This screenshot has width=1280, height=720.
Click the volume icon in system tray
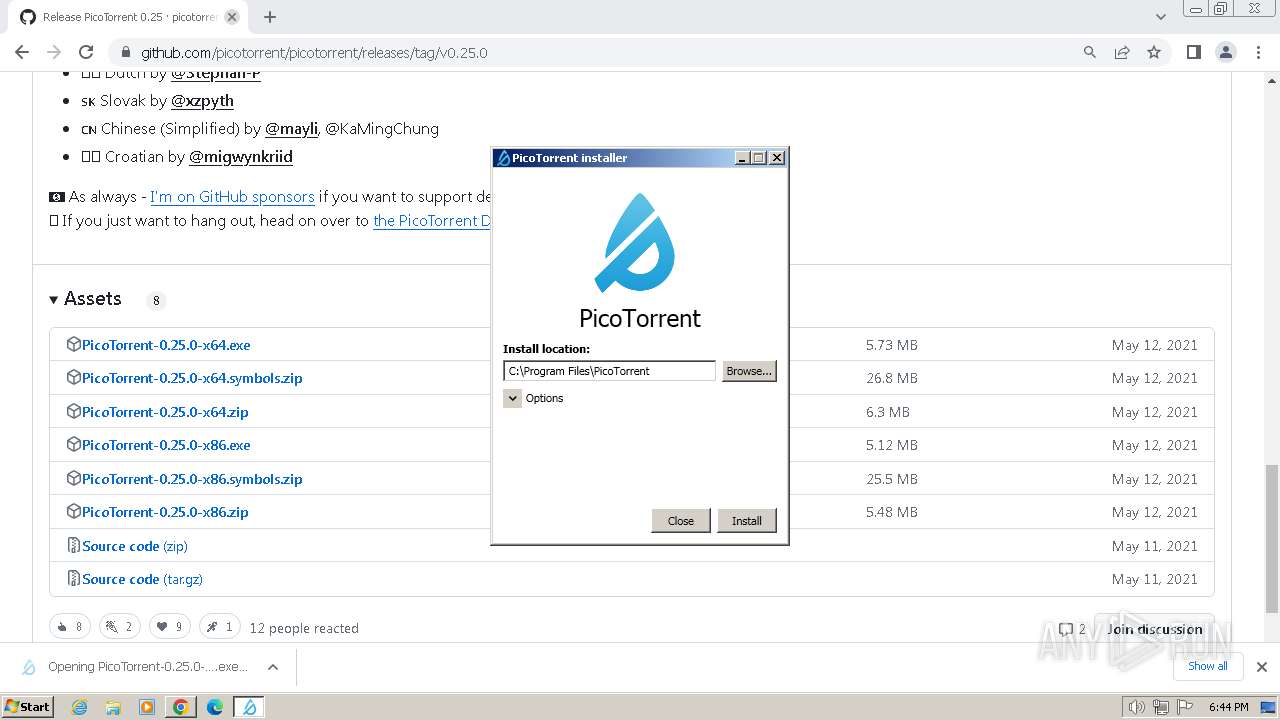tap(1136, 707)
